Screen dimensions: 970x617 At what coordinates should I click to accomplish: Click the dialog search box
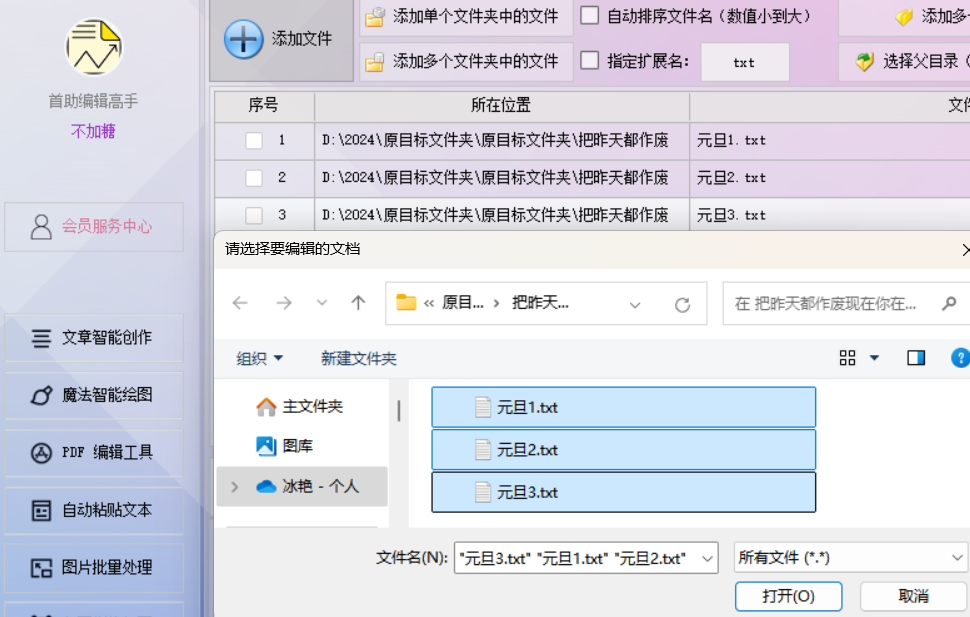point(845,303)
